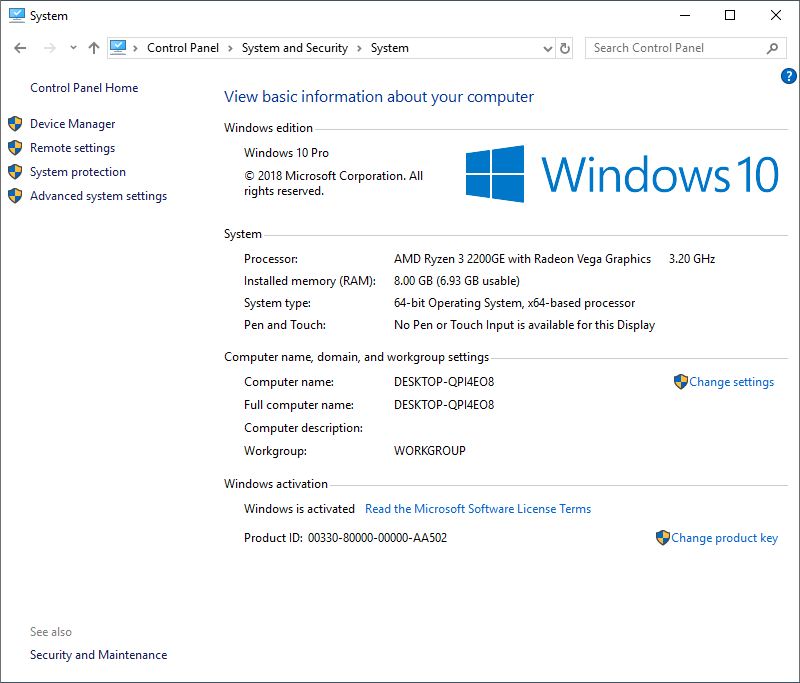Viewport: 800px width, 683px height.
Task: Click the computer icon in address bar
Action: 119,47
